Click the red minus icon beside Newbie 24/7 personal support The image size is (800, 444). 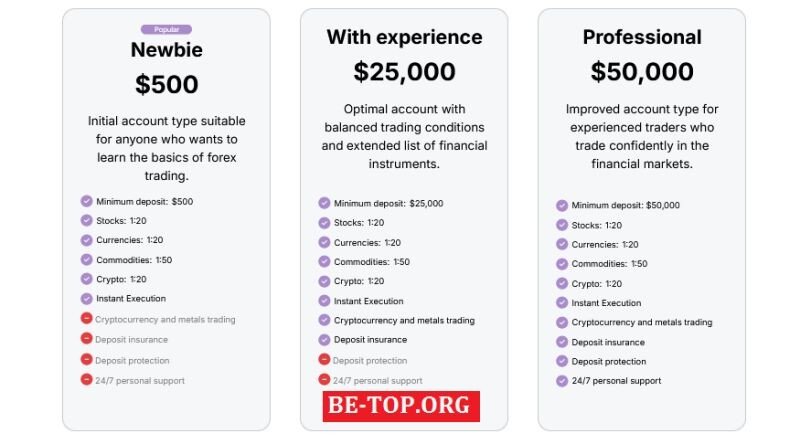86,380
